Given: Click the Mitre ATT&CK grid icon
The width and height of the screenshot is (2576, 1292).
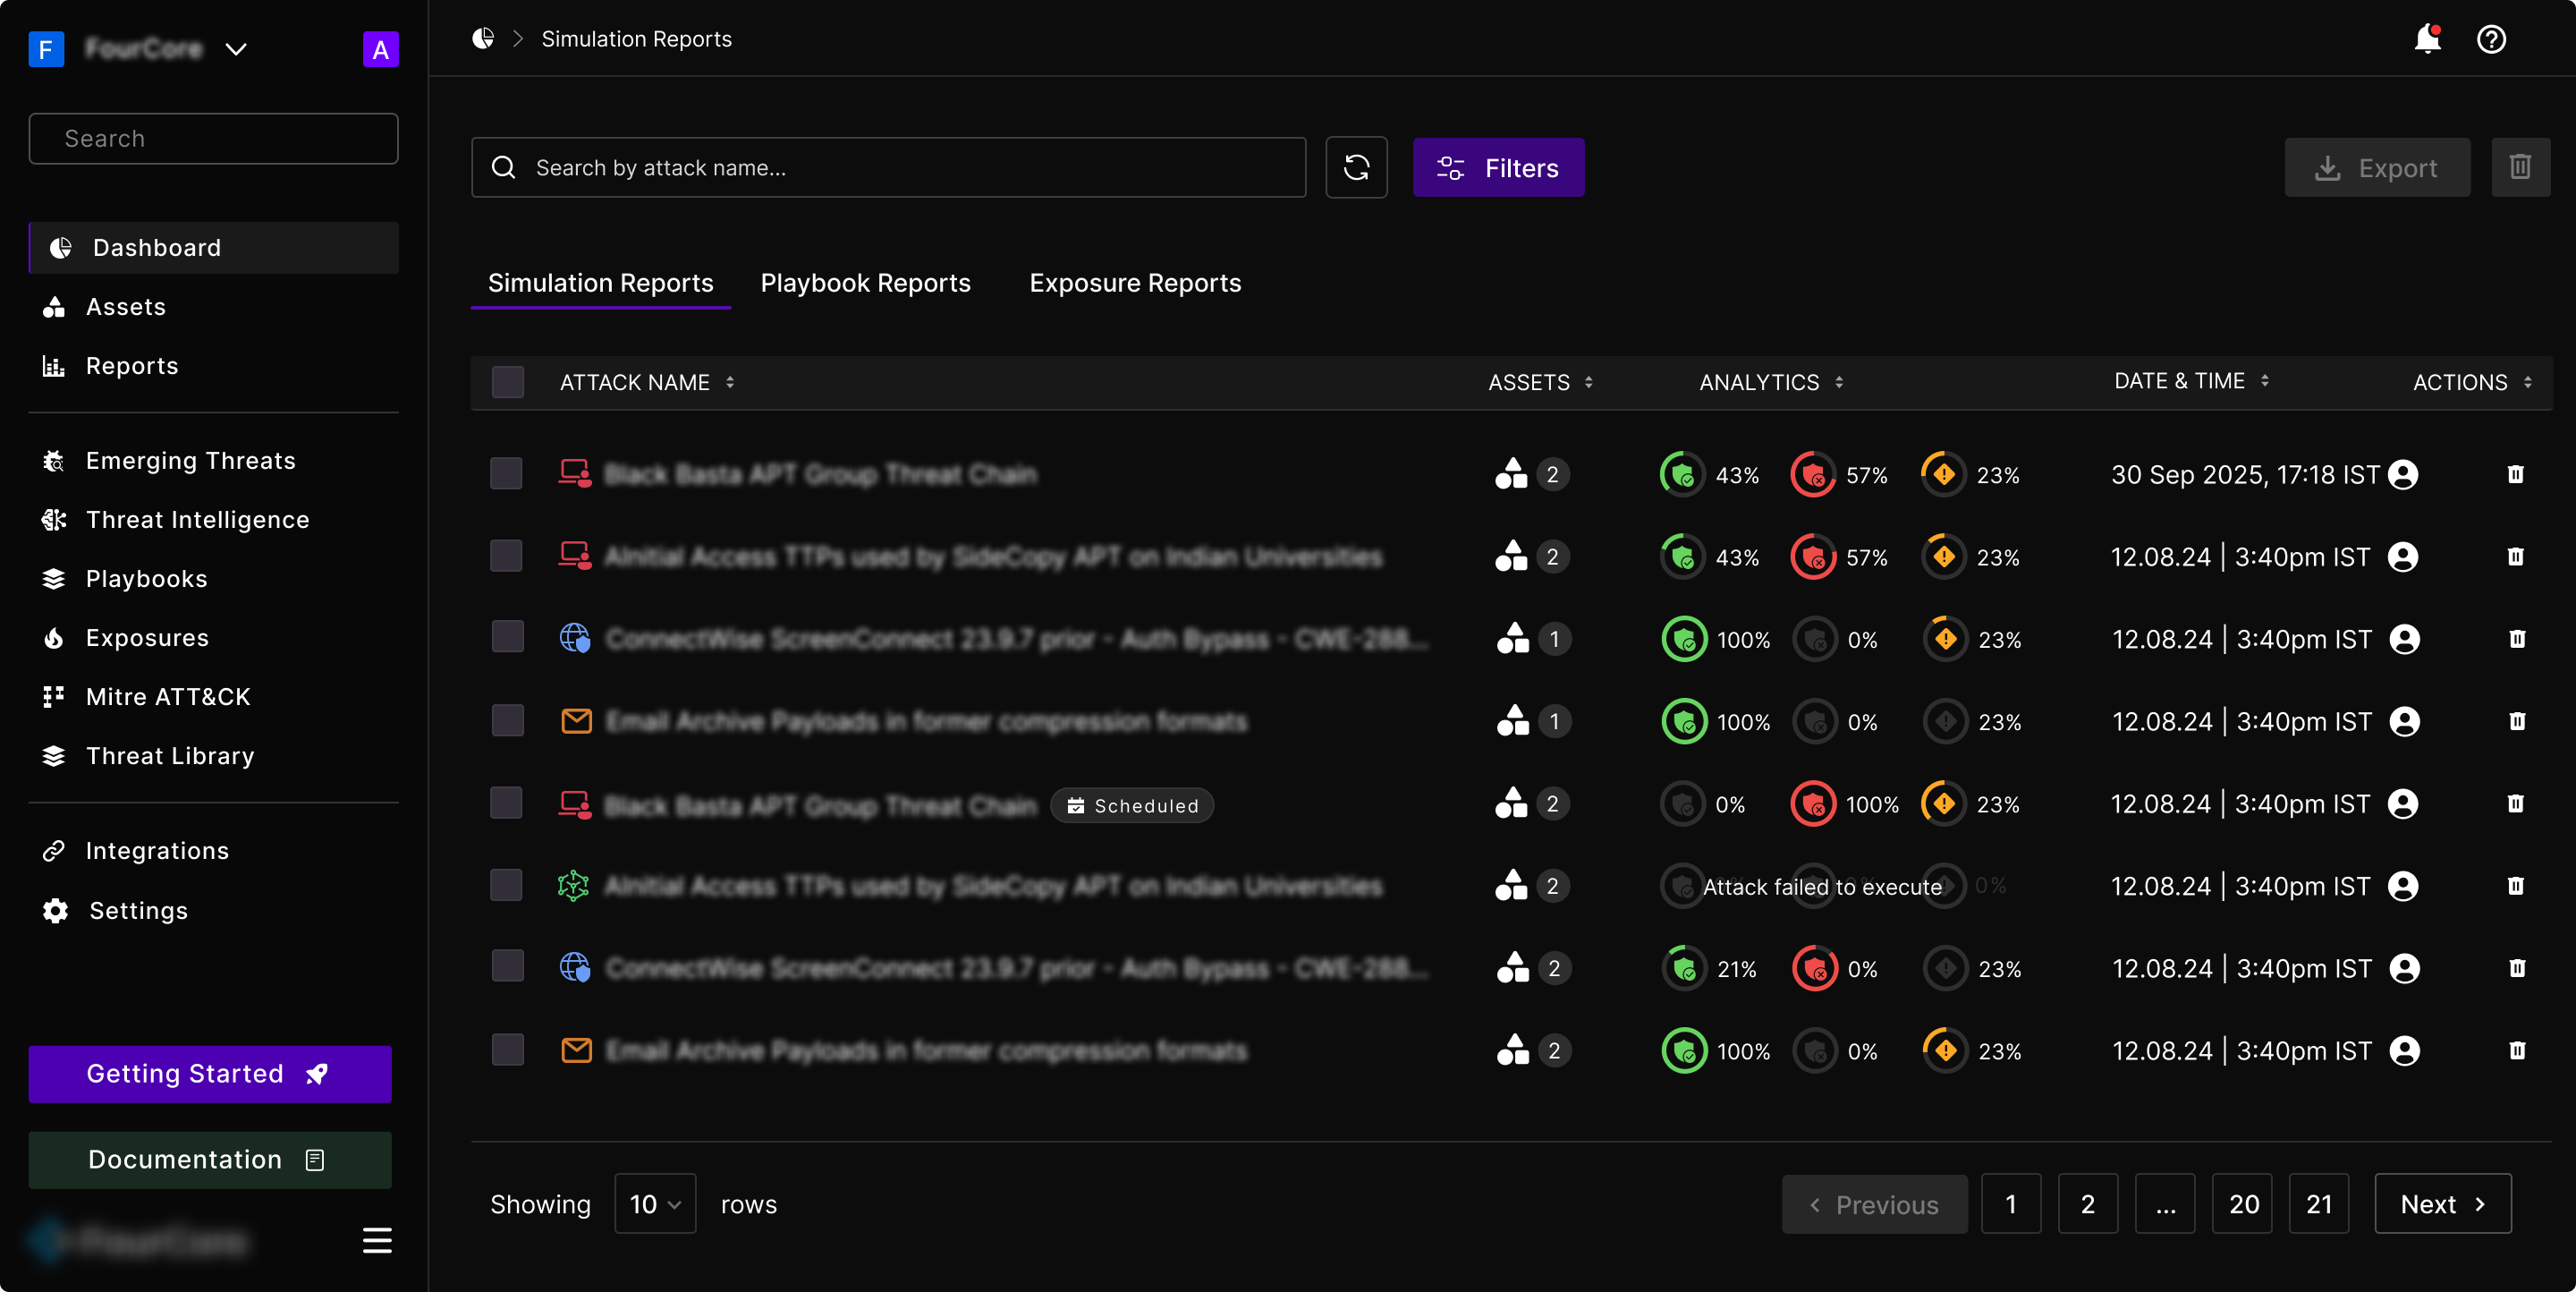Looking at the screenshot, I should point(54,697).
